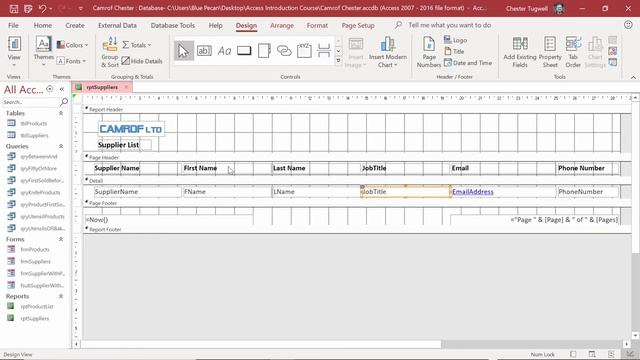The height and width of the screenshot is (360, 640).
Task: Open the Colors dropdown
Action: (x=72, y=45)
